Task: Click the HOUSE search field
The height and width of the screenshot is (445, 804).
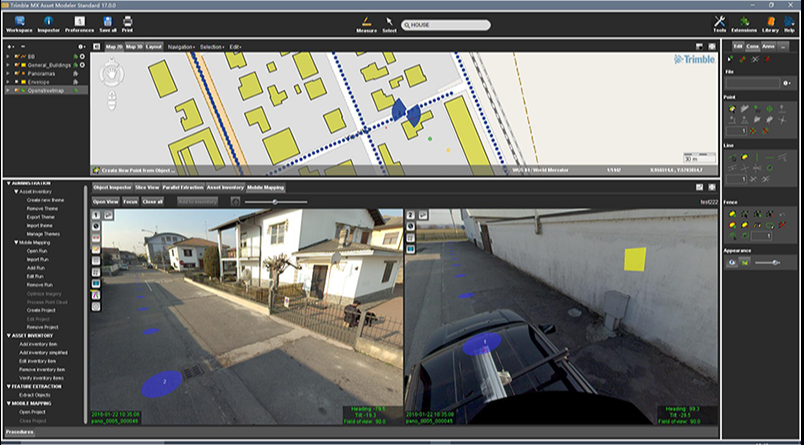Action: click(x=446, y=25)
